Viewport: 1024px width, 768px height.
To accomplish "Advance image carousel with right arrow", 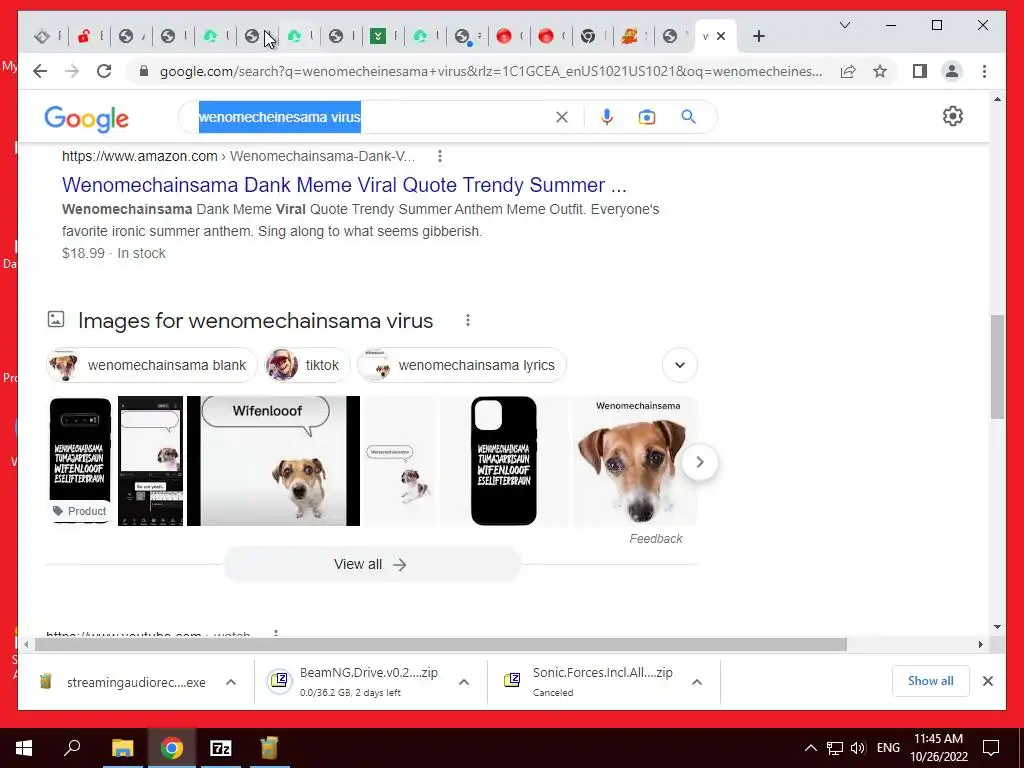I will pyautogui.click(x=699, y=462).
